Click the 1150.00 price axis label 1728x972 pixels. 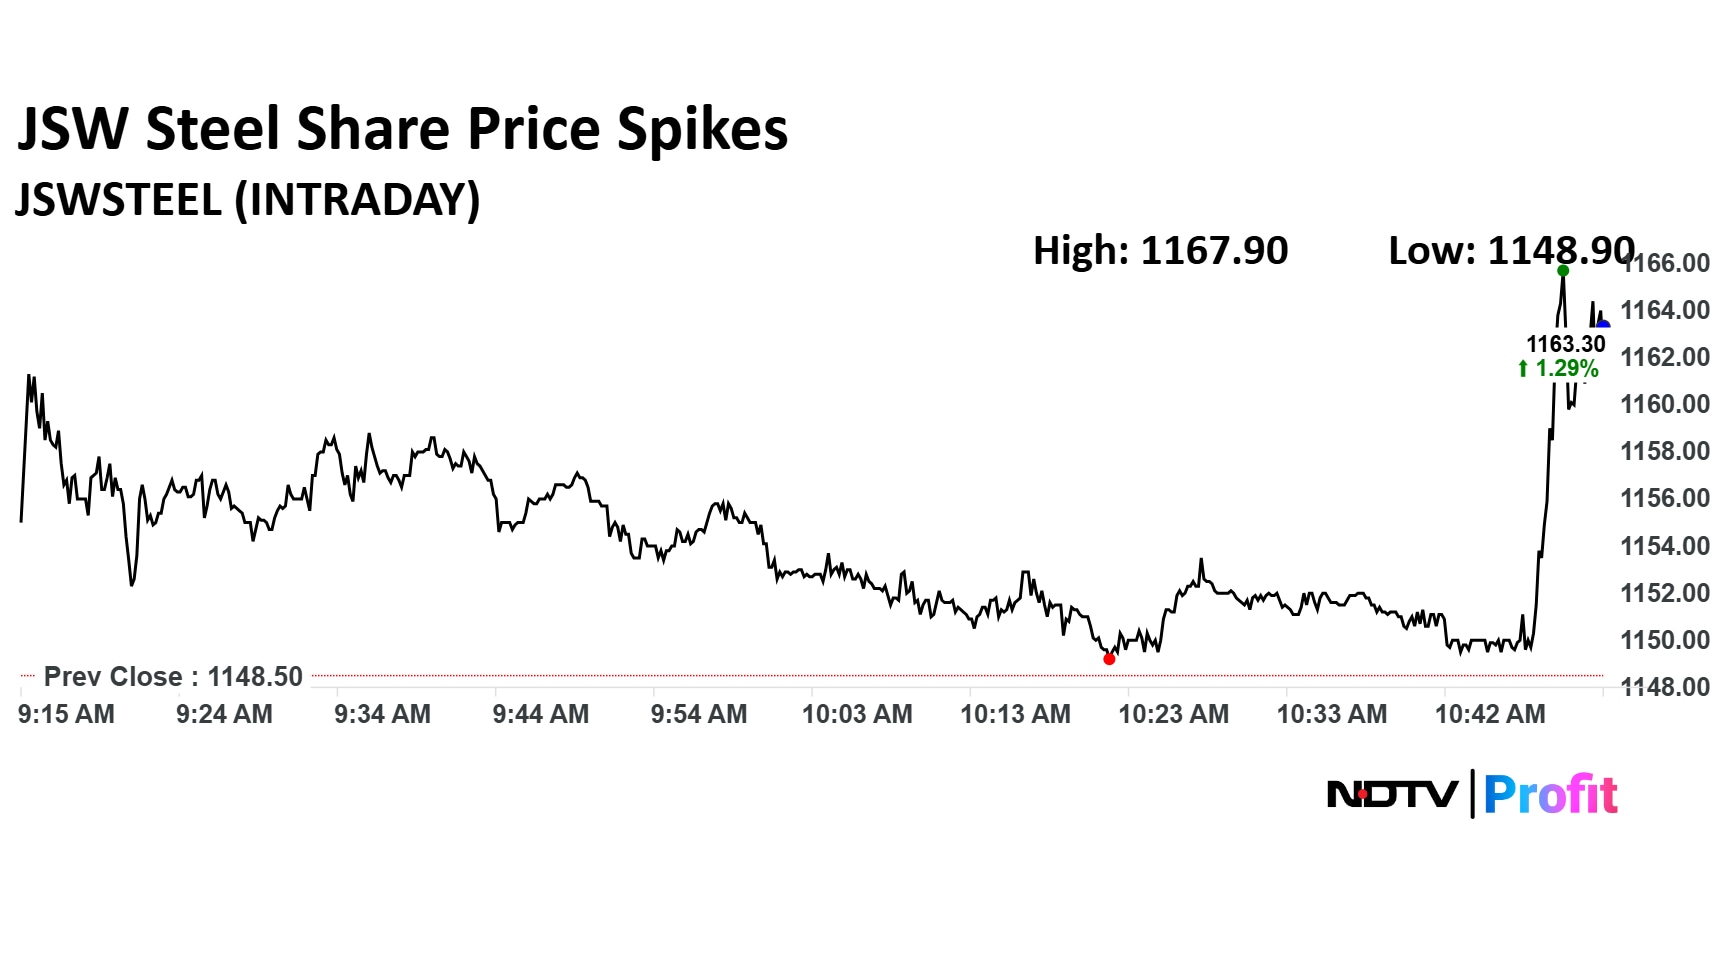(x=1665, y=640)
